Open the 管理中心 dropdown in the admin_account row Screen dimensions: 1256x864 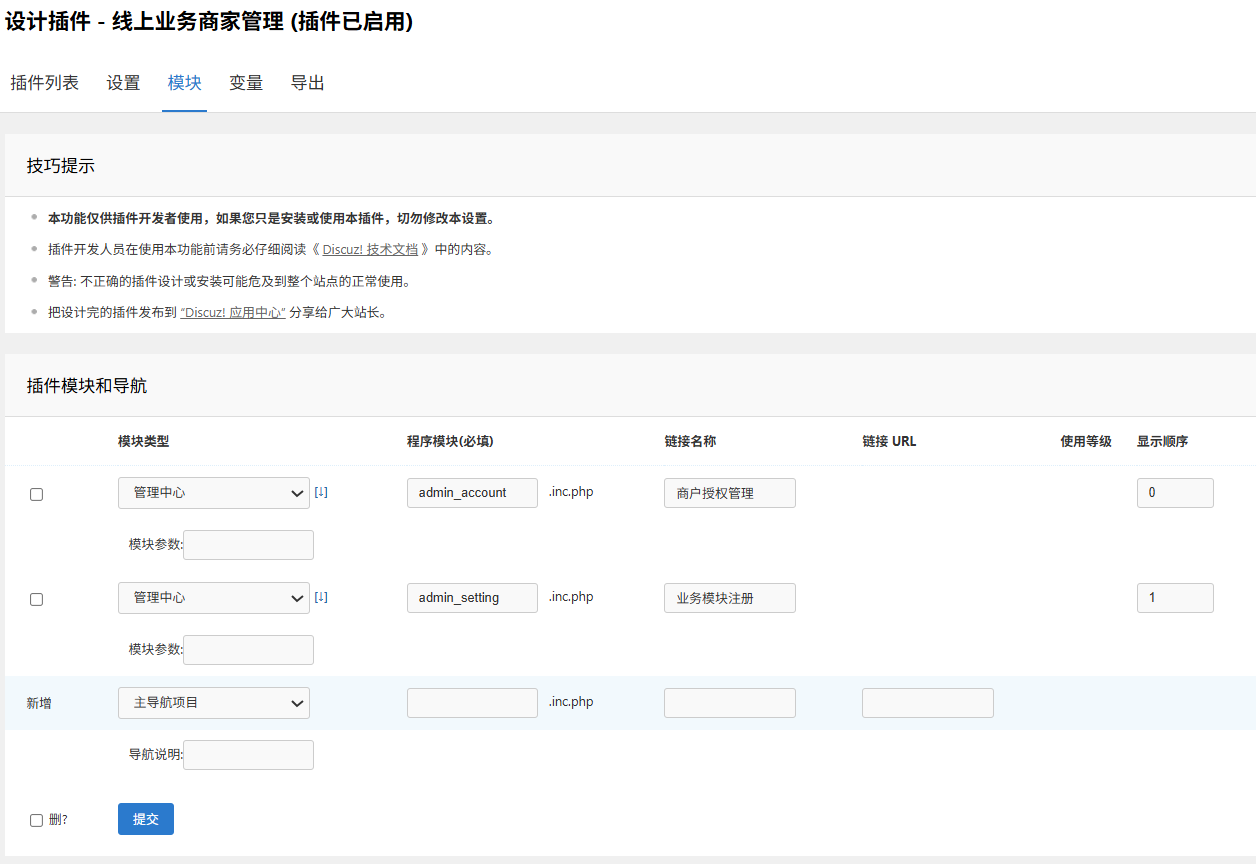213,493
